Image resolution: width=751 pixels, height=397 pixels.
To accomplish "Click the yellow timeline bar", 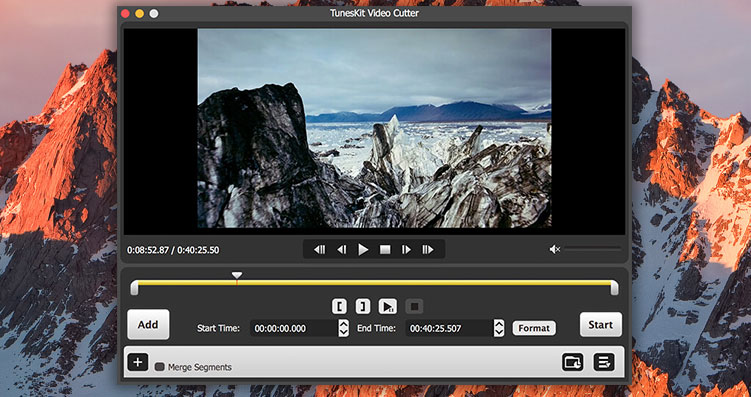I will [374, 283].
